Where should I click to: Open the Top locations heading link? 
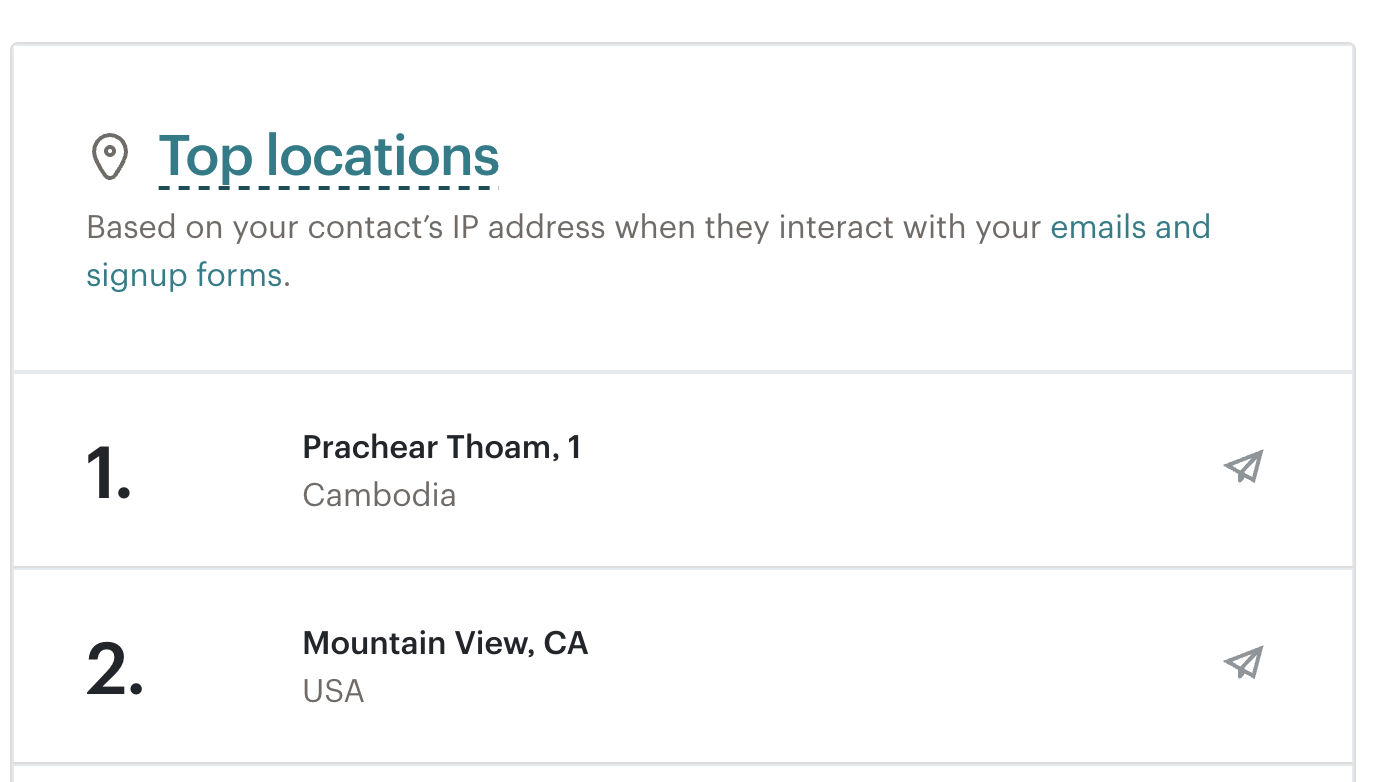point(329,157)
